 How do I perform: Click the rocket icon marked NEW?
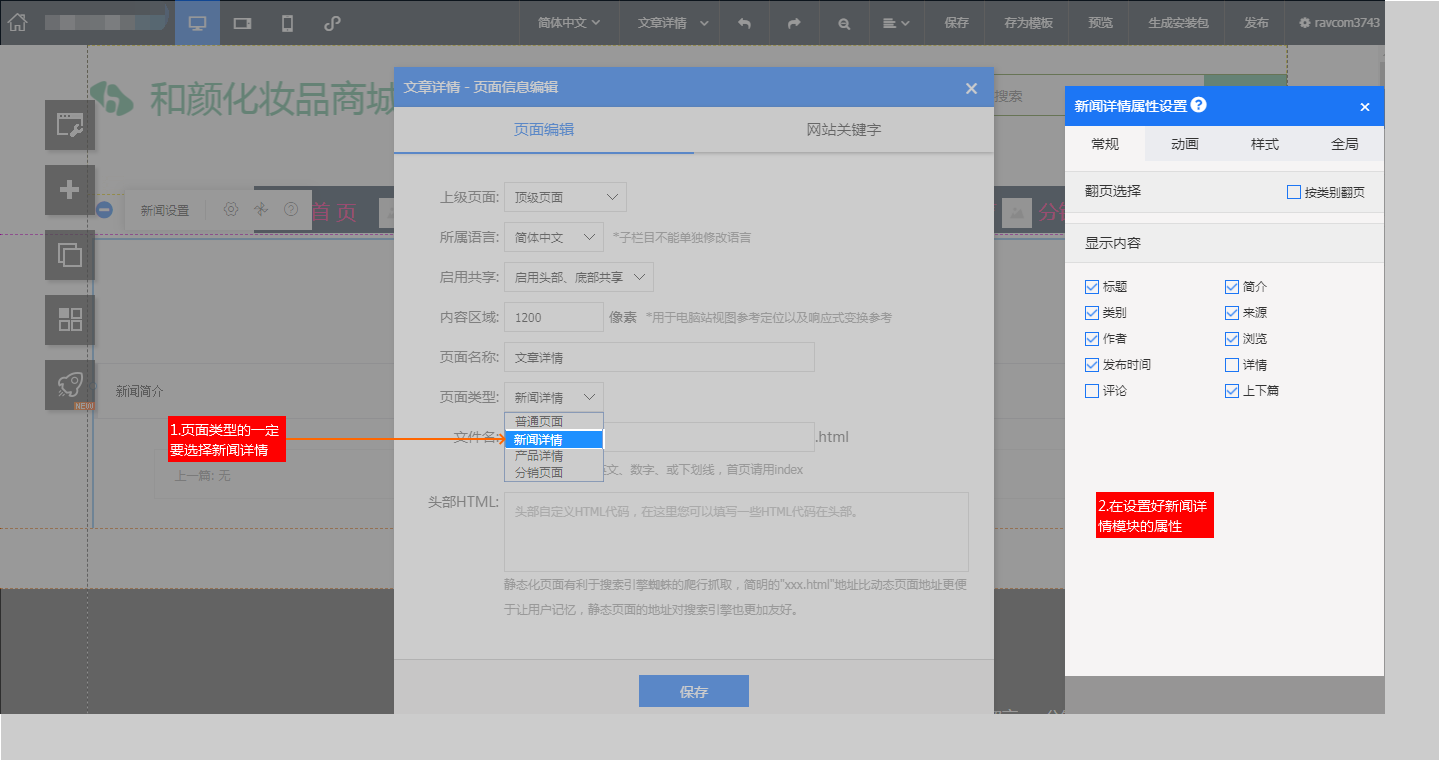[x=69, y=384]
